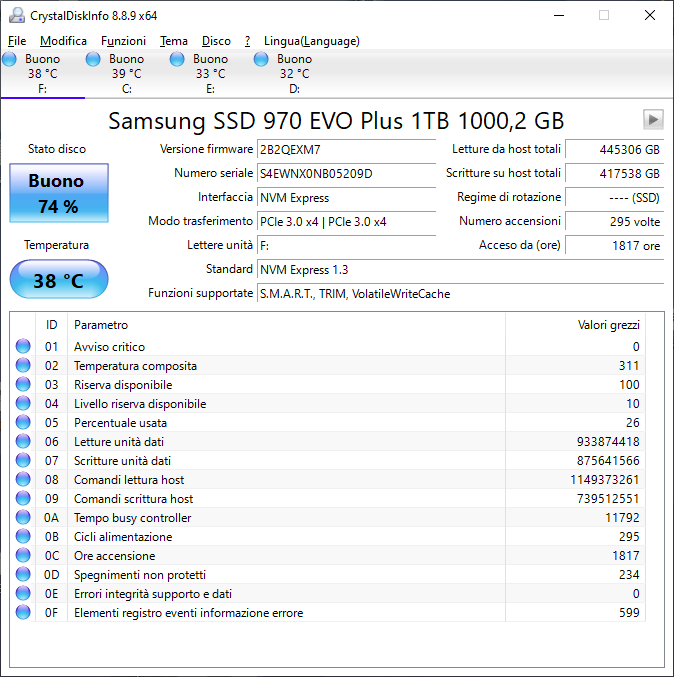Click status icon for Tempo busy controller
674x677 pixels.
[x=23, y=517]
